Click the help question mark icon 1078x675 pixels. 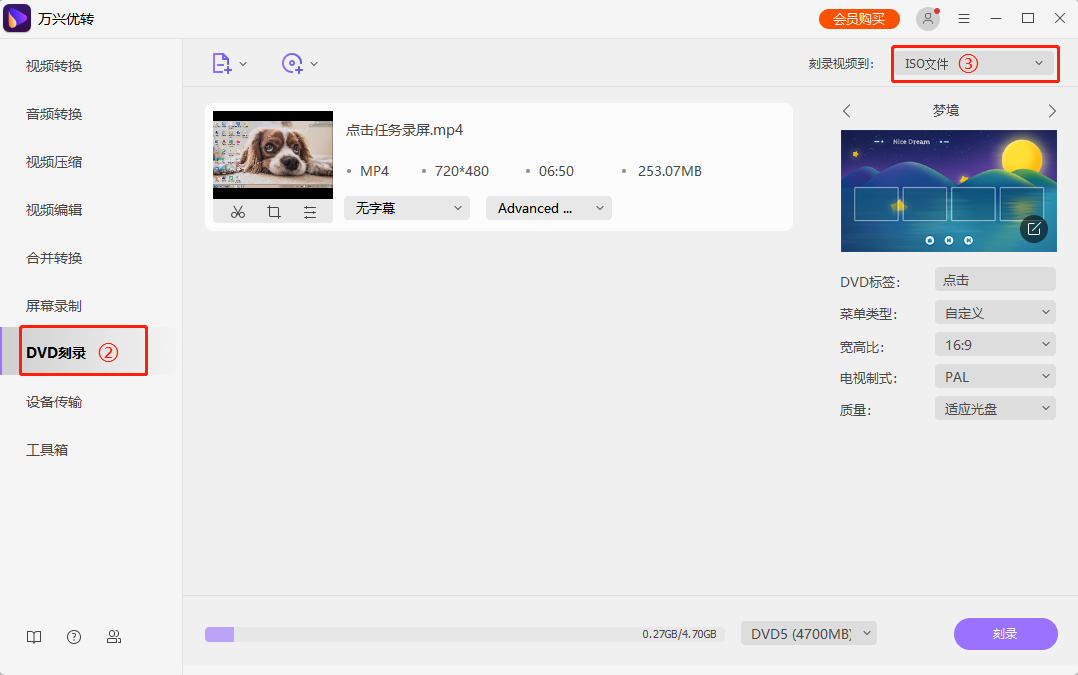click(x=73, y=636)
